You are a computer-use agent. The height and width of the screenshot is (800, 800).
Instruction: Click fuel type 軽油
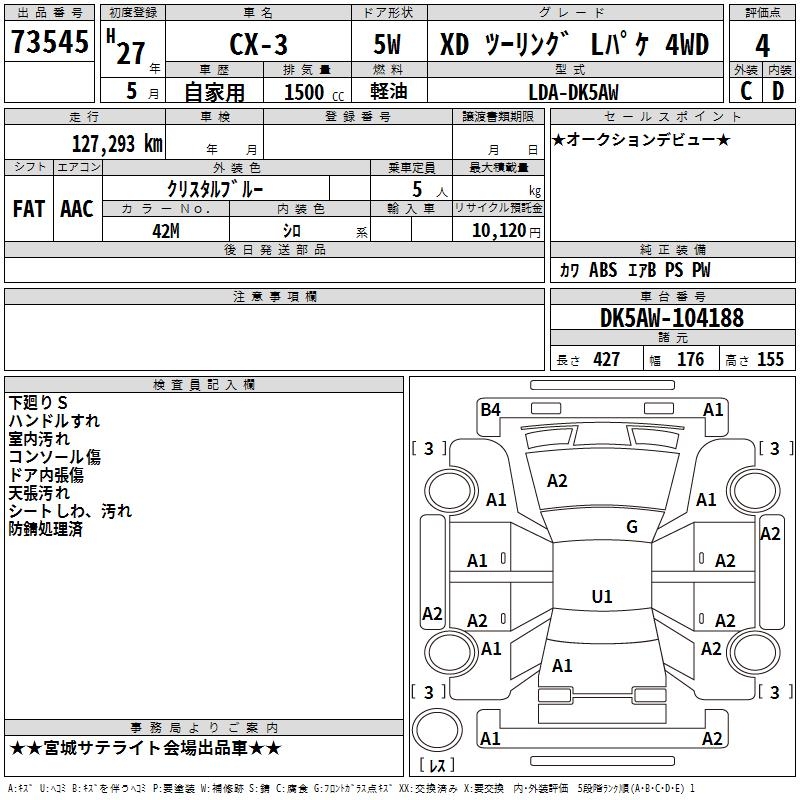click(389, 91)
